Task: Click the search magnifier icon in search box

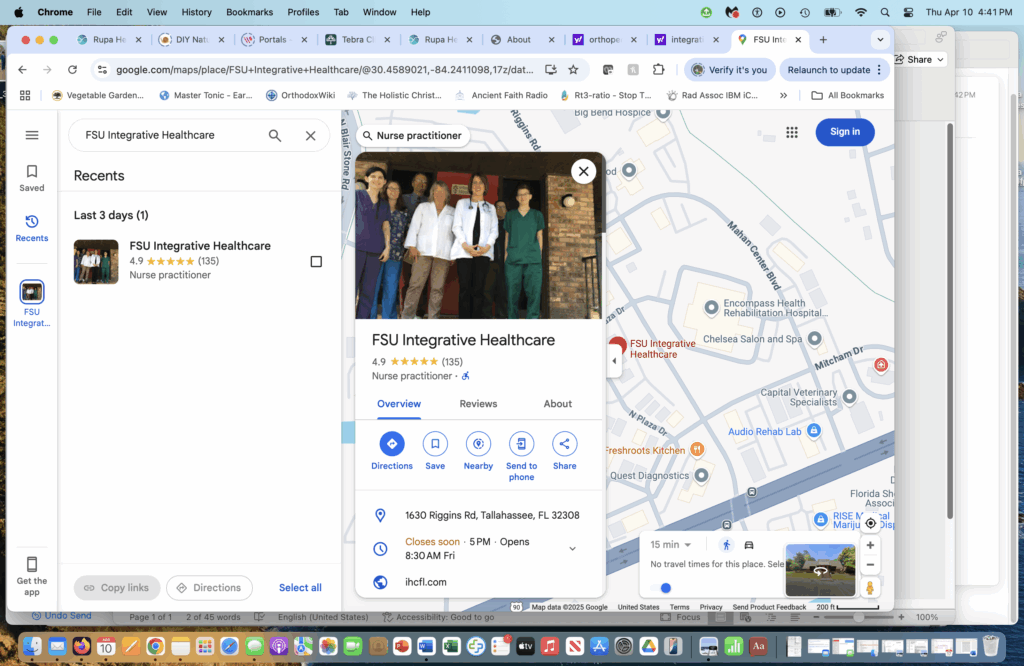Action: click(275, 135)
